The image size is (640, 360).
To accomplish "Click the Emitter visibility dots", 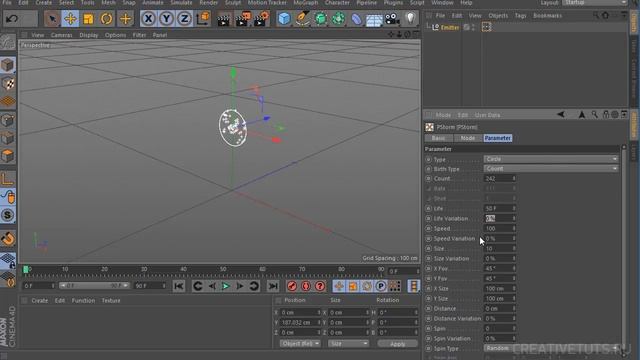I will click(473, 27).
